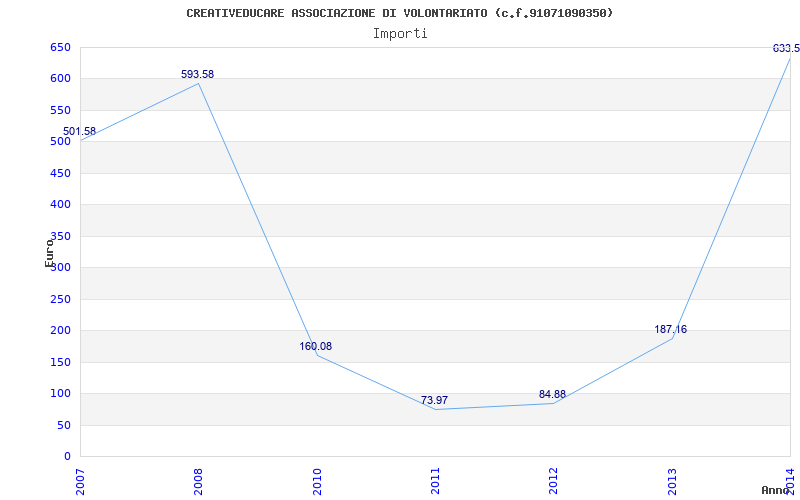Viewport: 800px width, 500px height.
Task: Click the 500 y-axis tick label
Action: [60, 142]
